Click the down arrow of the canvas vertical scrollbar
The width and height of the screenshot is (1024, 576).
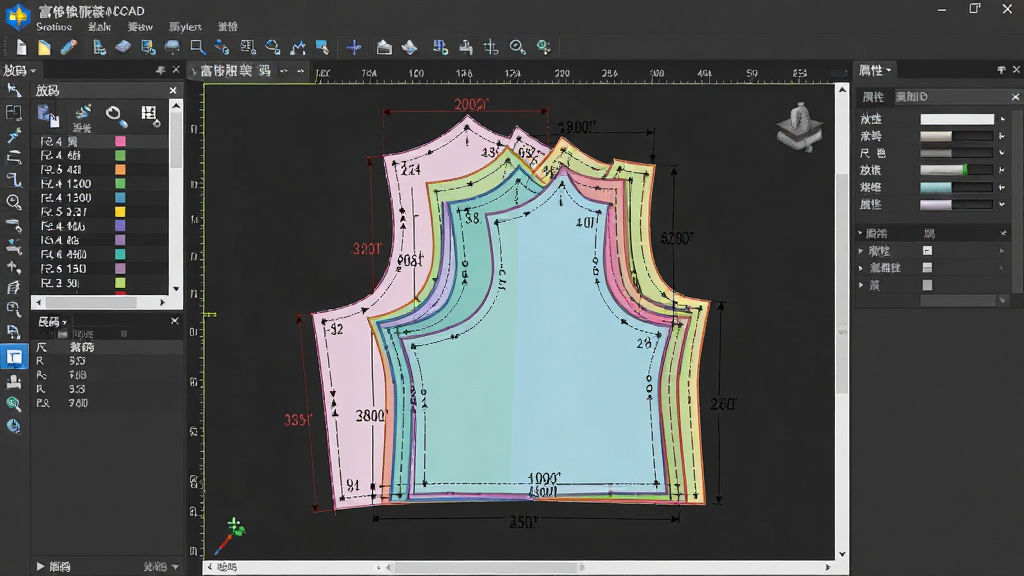coord(842,554)
